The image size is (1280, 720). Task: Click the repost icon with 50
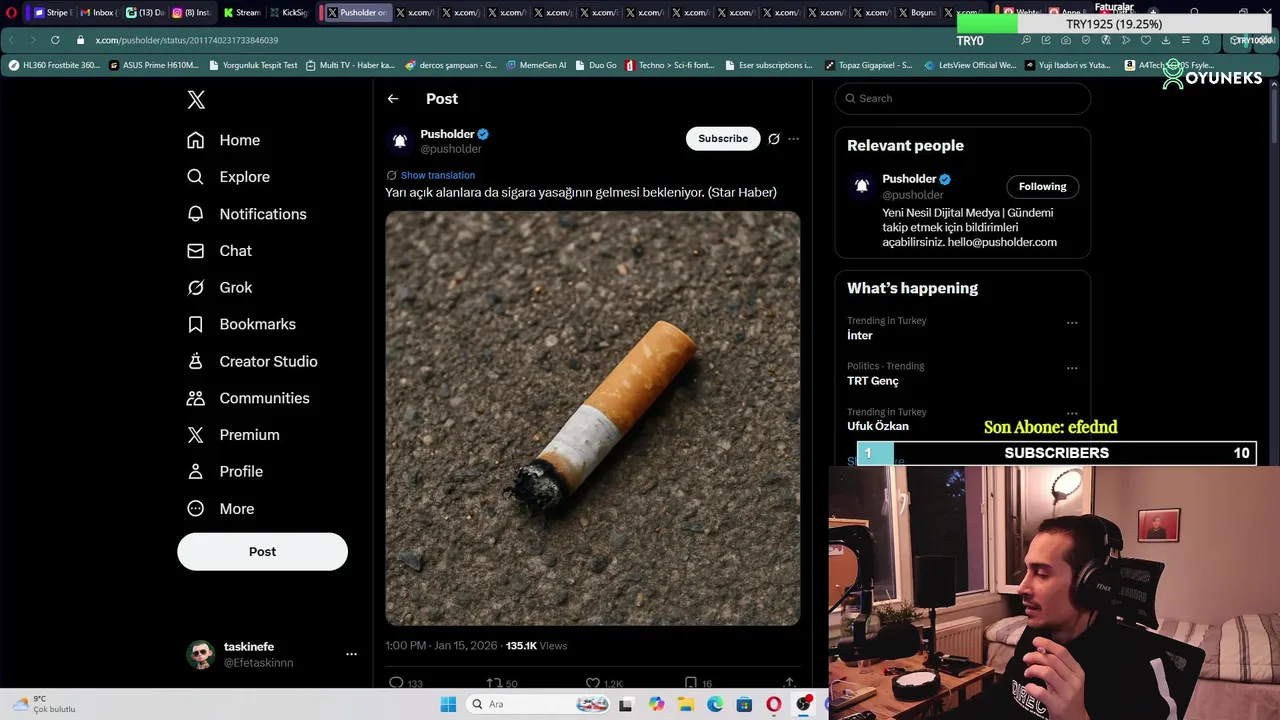493,683
